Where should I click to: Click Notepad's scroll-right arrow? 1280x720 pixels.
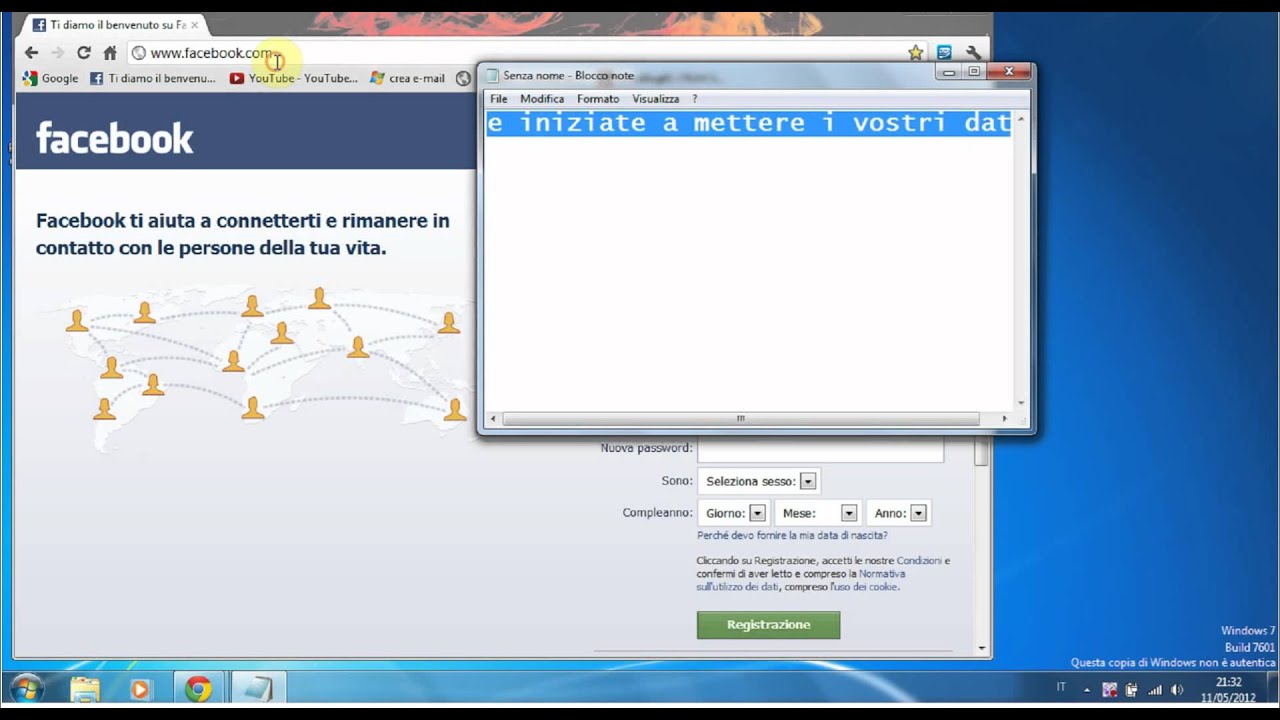coord(1005,419)
